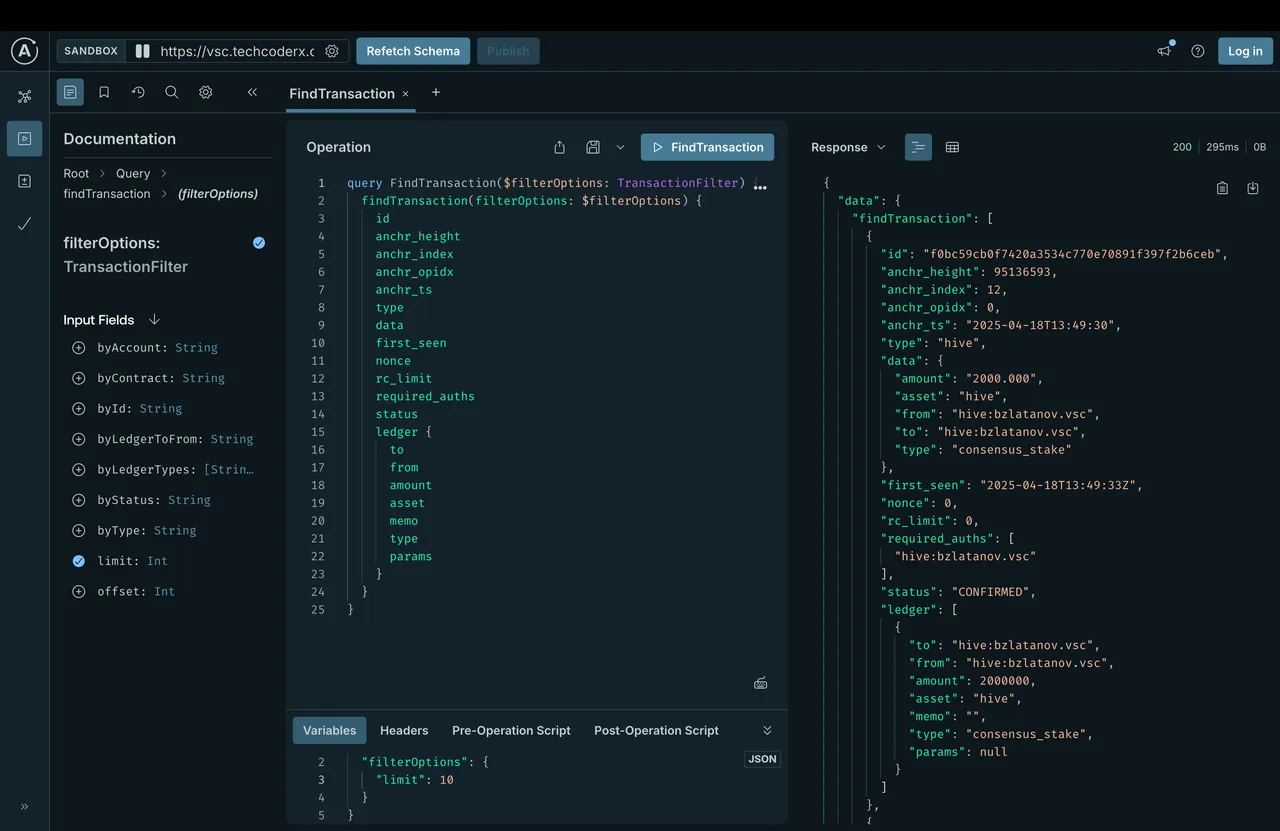This screenshot has height=831, width=1280.
Task: Open the Response dropdown chevron
Action: (x=881, y=147)
